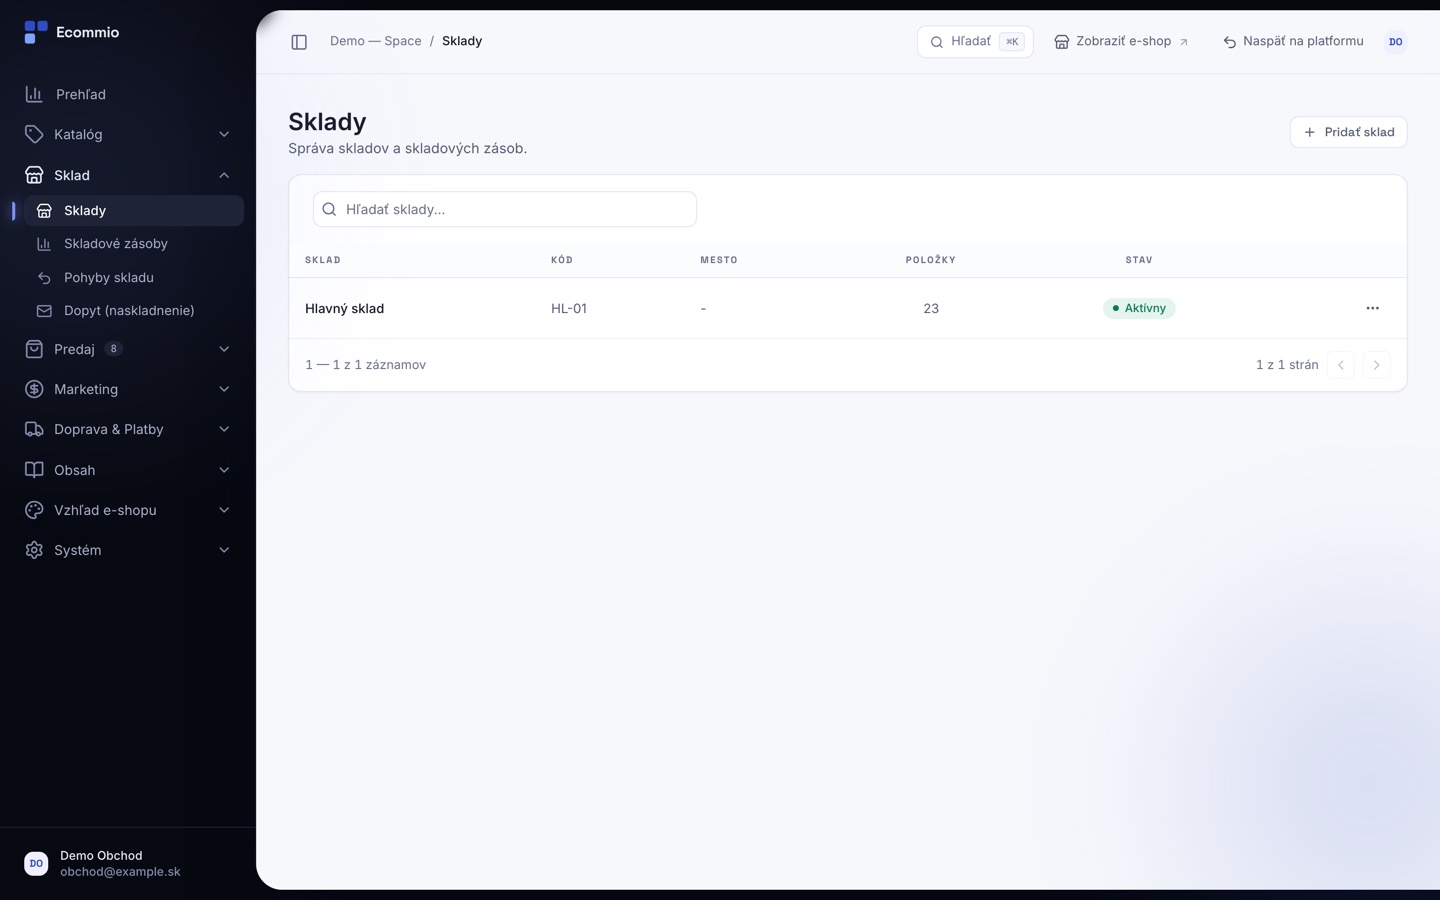Viewport: 1440px width, 900px height.
Task: Expand the Vzhľad e-shopu chevron
Action: click(x=224, y=510)
